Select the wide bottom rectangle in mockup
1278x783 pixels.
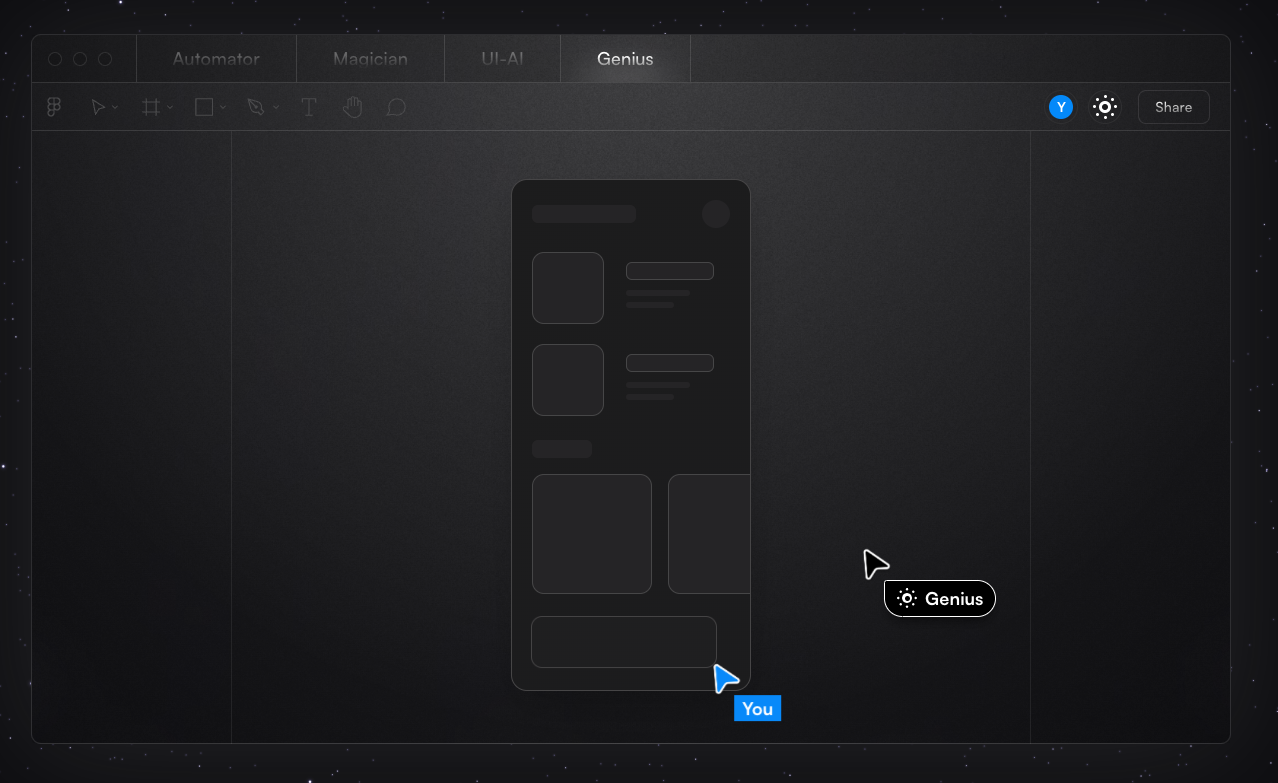point(624,642)
